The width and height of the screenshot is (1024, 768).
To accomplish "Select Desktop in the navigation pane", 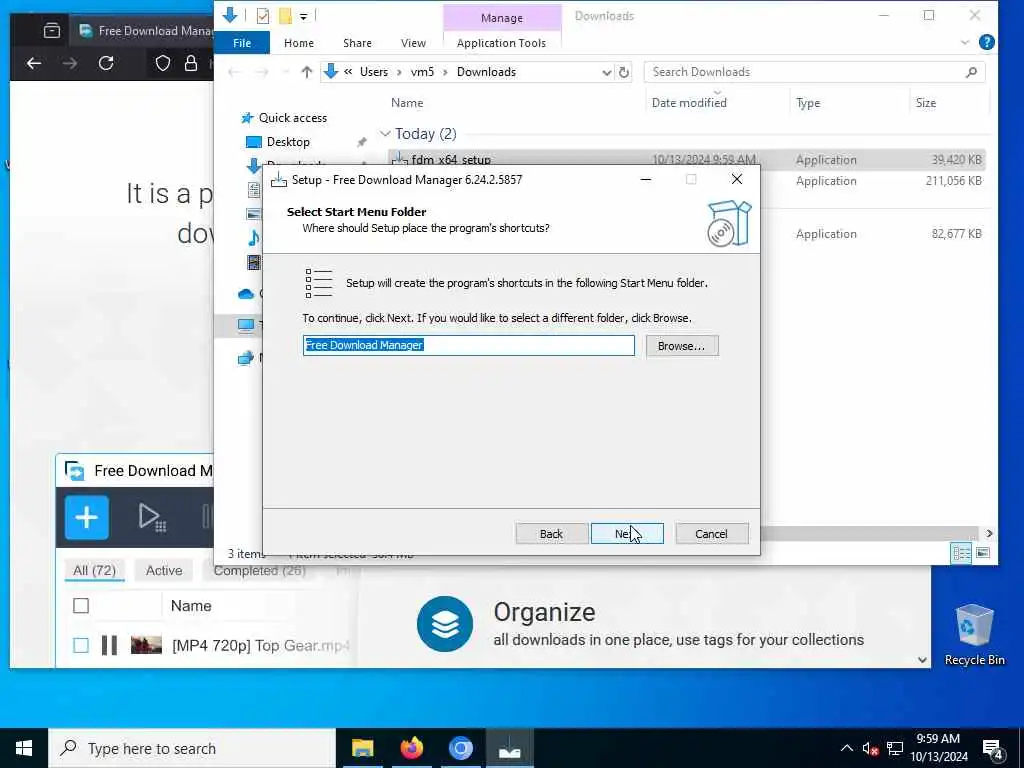I will point(288,142).
